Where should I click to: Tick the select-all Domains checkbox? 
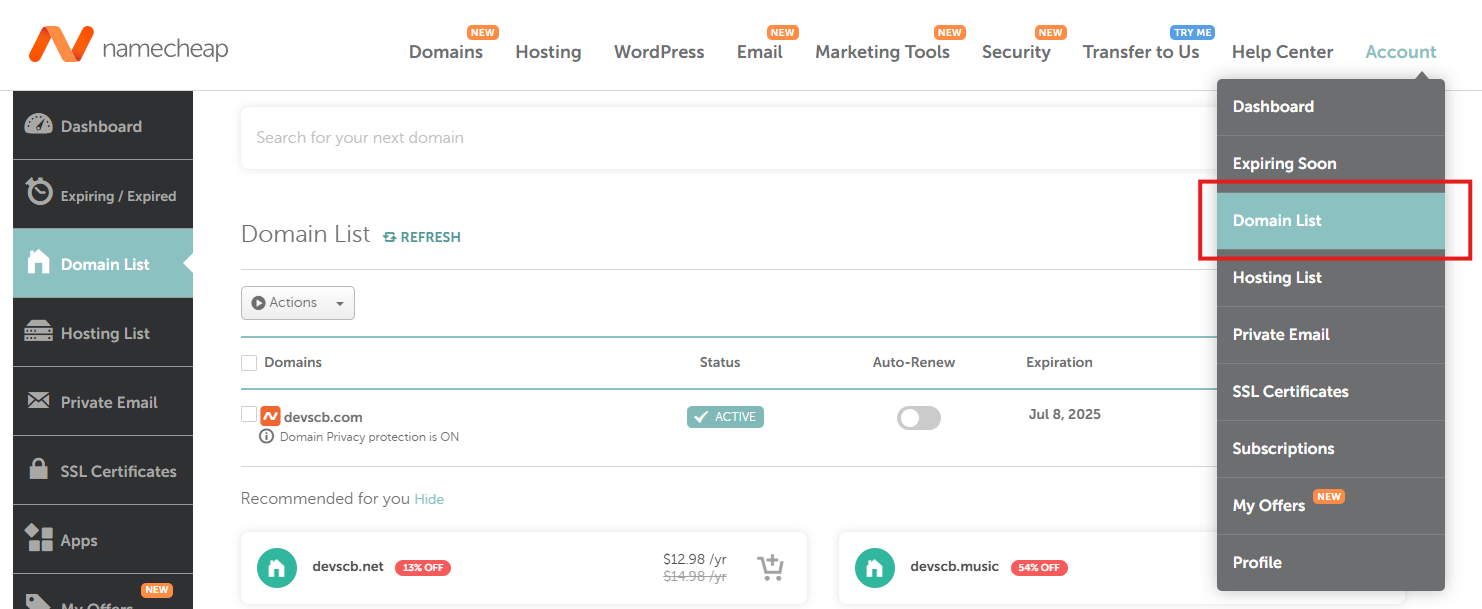pos(249,362)
